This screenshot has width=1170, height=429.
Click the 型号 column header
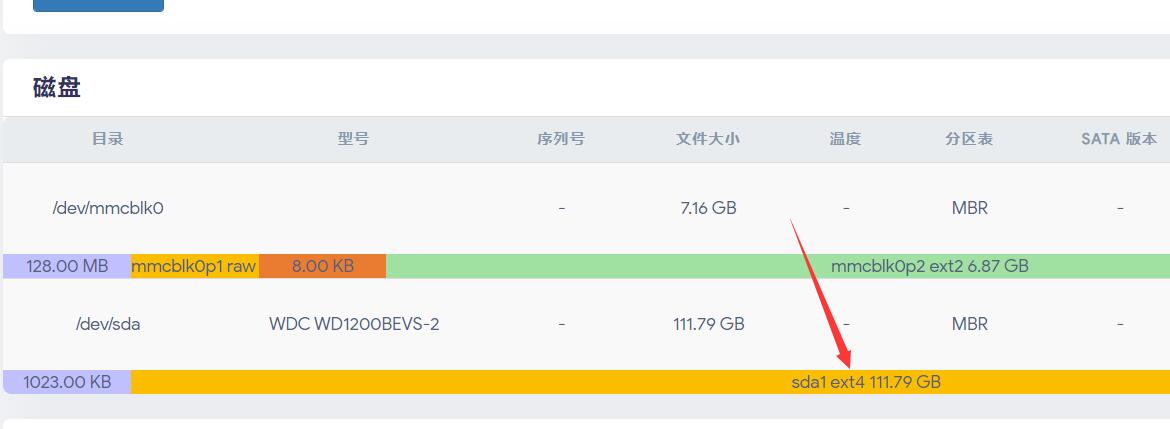click(353, 139)
